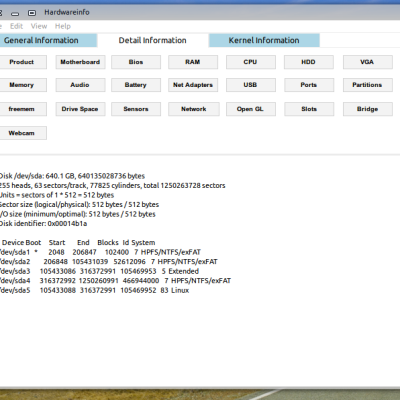Open the View menu
The height and width of the screenshot is (400, 400).
(x=39, y=26)
